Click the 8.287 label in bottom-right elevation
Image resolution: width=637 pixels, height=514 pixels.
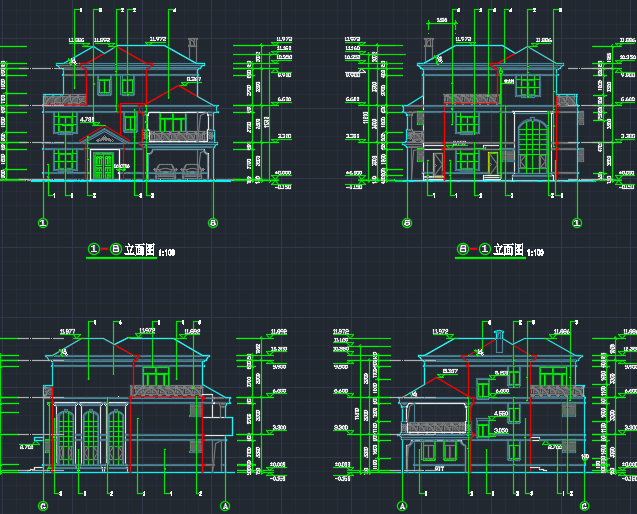451,371
